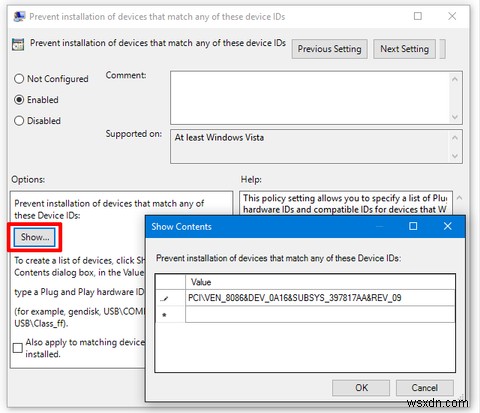Select the PCI\VEN_8086 device ID value cell
This screenshot has width=480, height=413.
coord(320,298)
